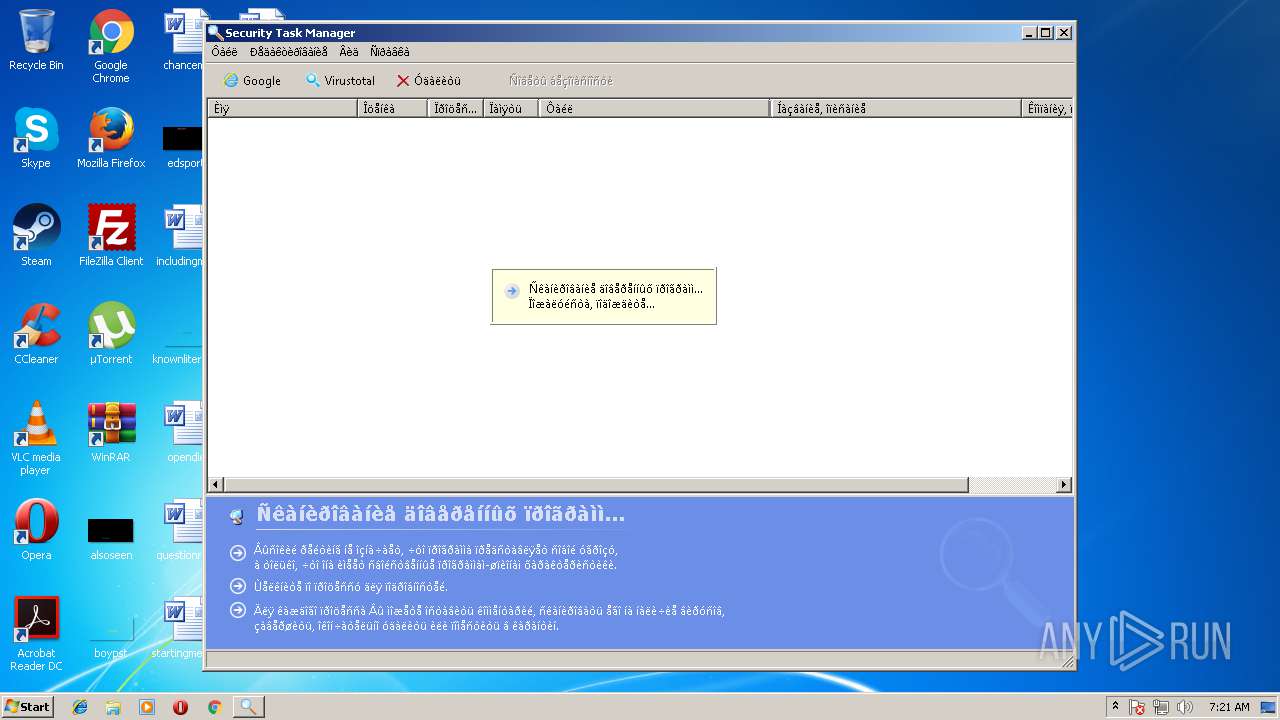Sort by the 'Ôàéë' file column header

click(x=654, y=108)
